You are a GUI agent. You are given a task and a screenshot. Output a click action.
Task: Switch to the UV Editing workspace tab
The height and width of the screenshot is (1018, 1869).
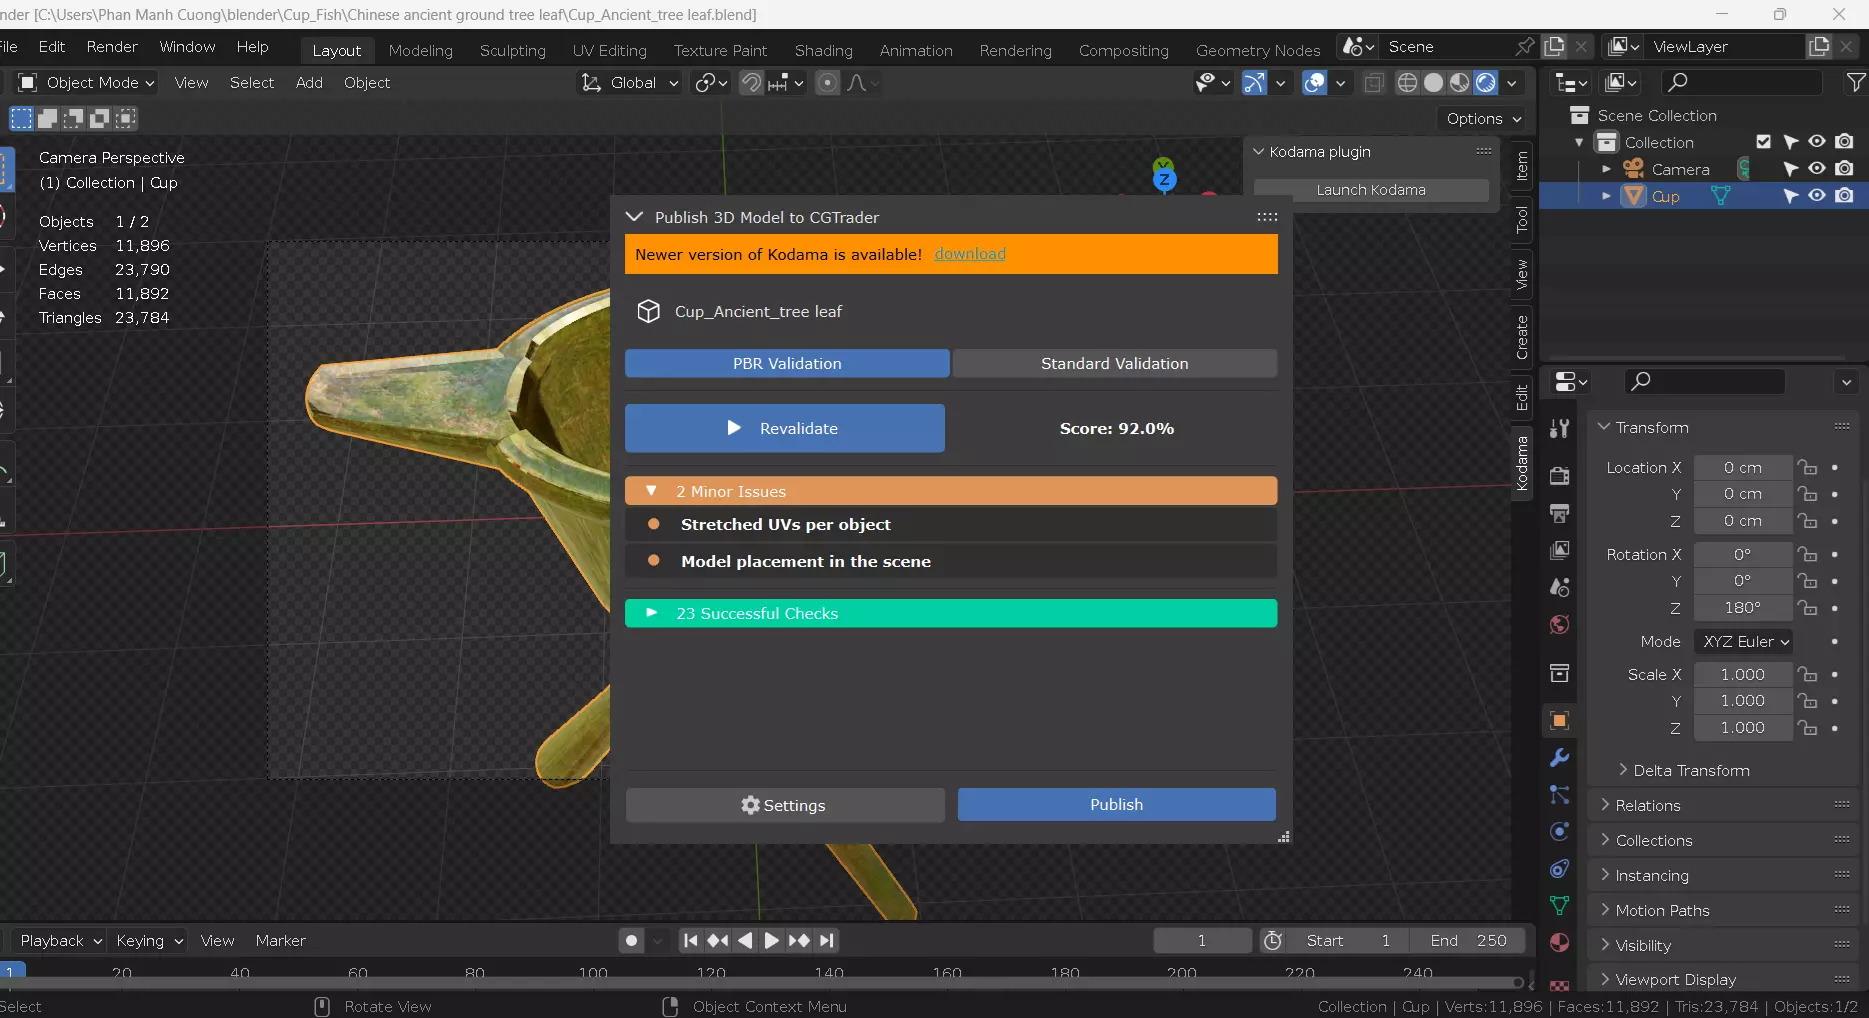(x=609, y=50)
